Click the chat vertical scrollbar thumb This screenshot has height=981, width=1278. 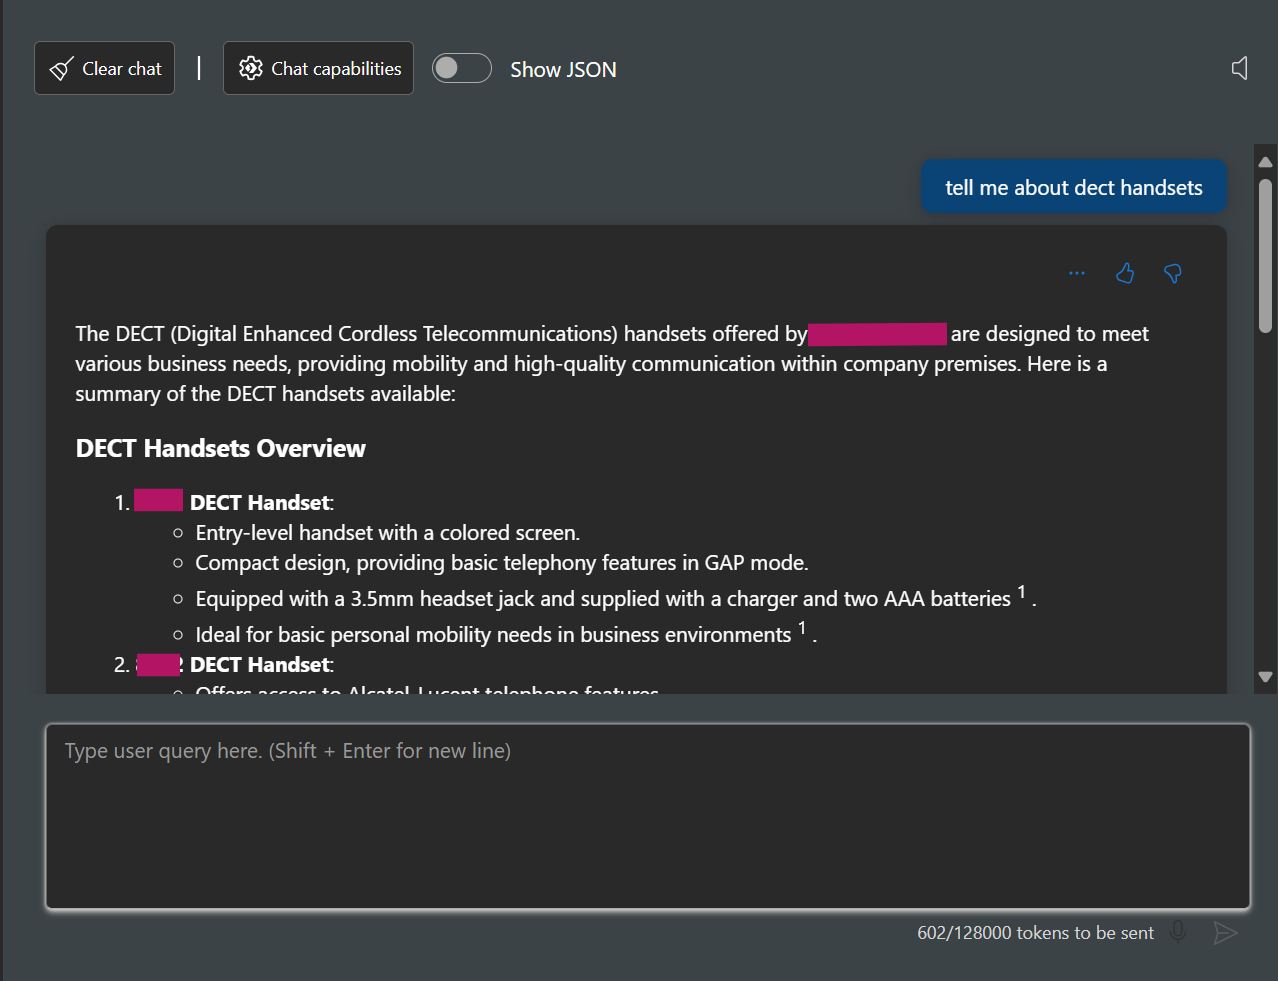(1265, 255)
